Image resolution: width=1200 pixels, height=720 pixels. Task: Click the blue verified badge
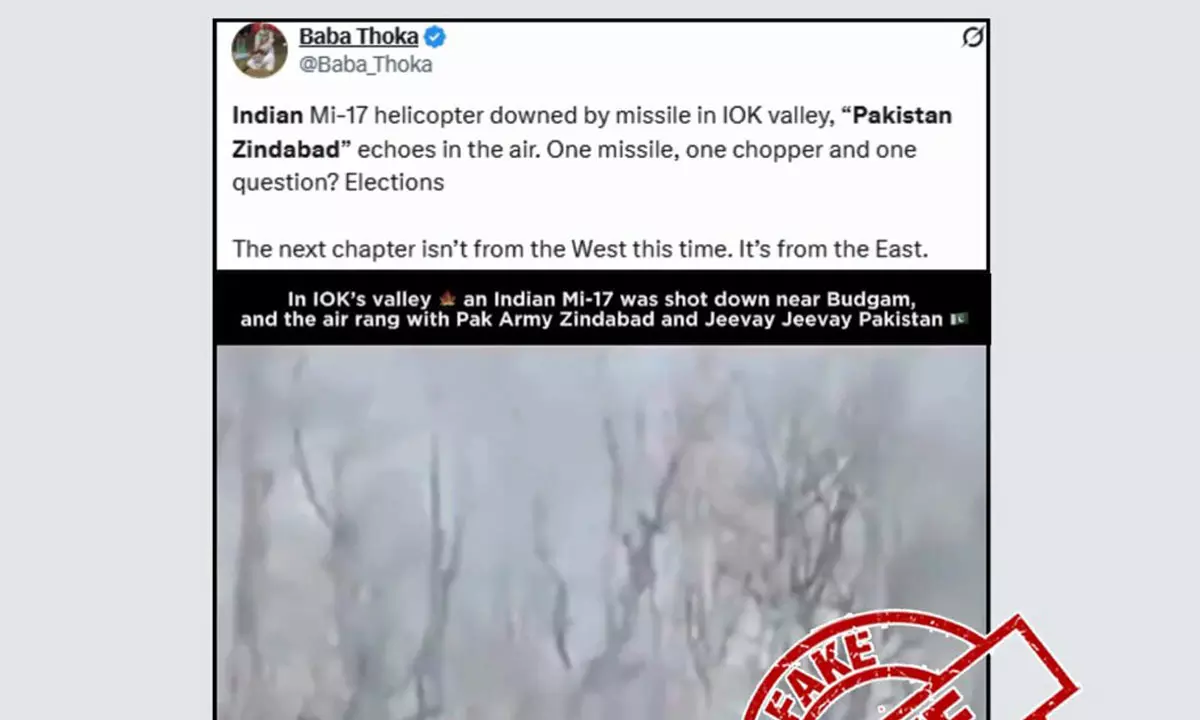pos(435,38)
